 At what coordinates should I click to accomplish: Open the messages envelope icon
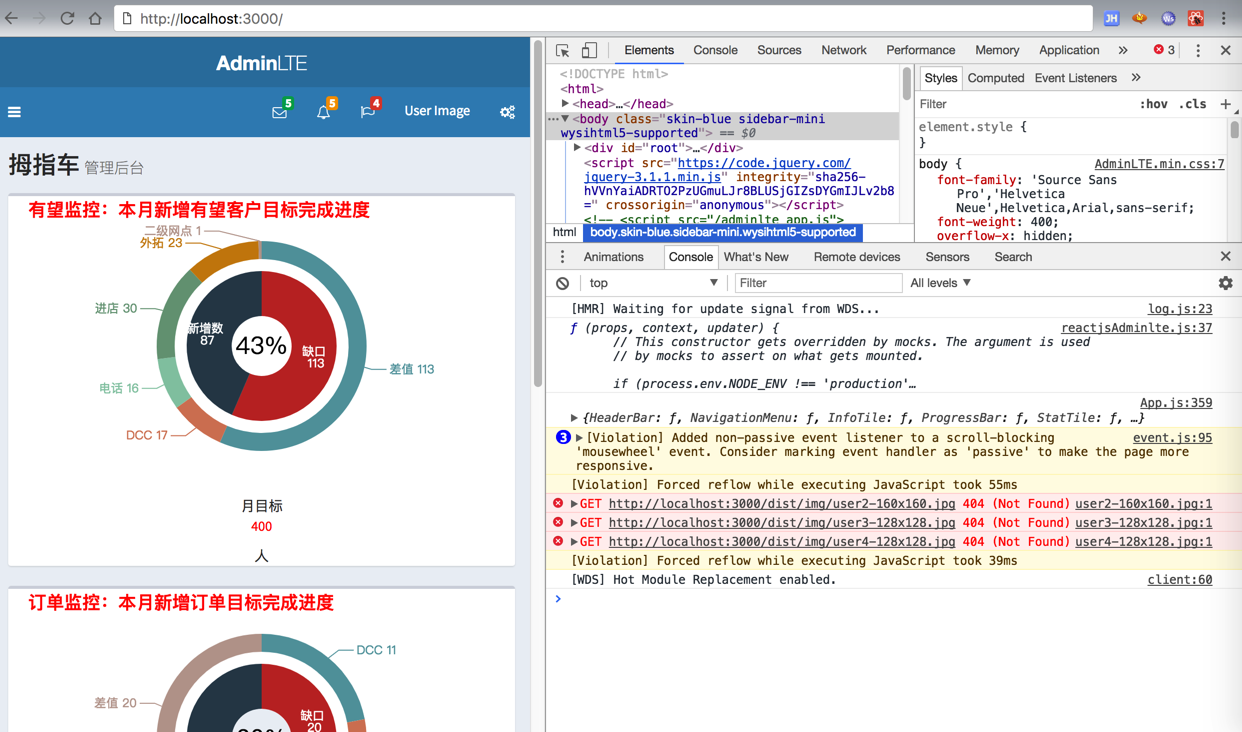[x=280, y=112]
